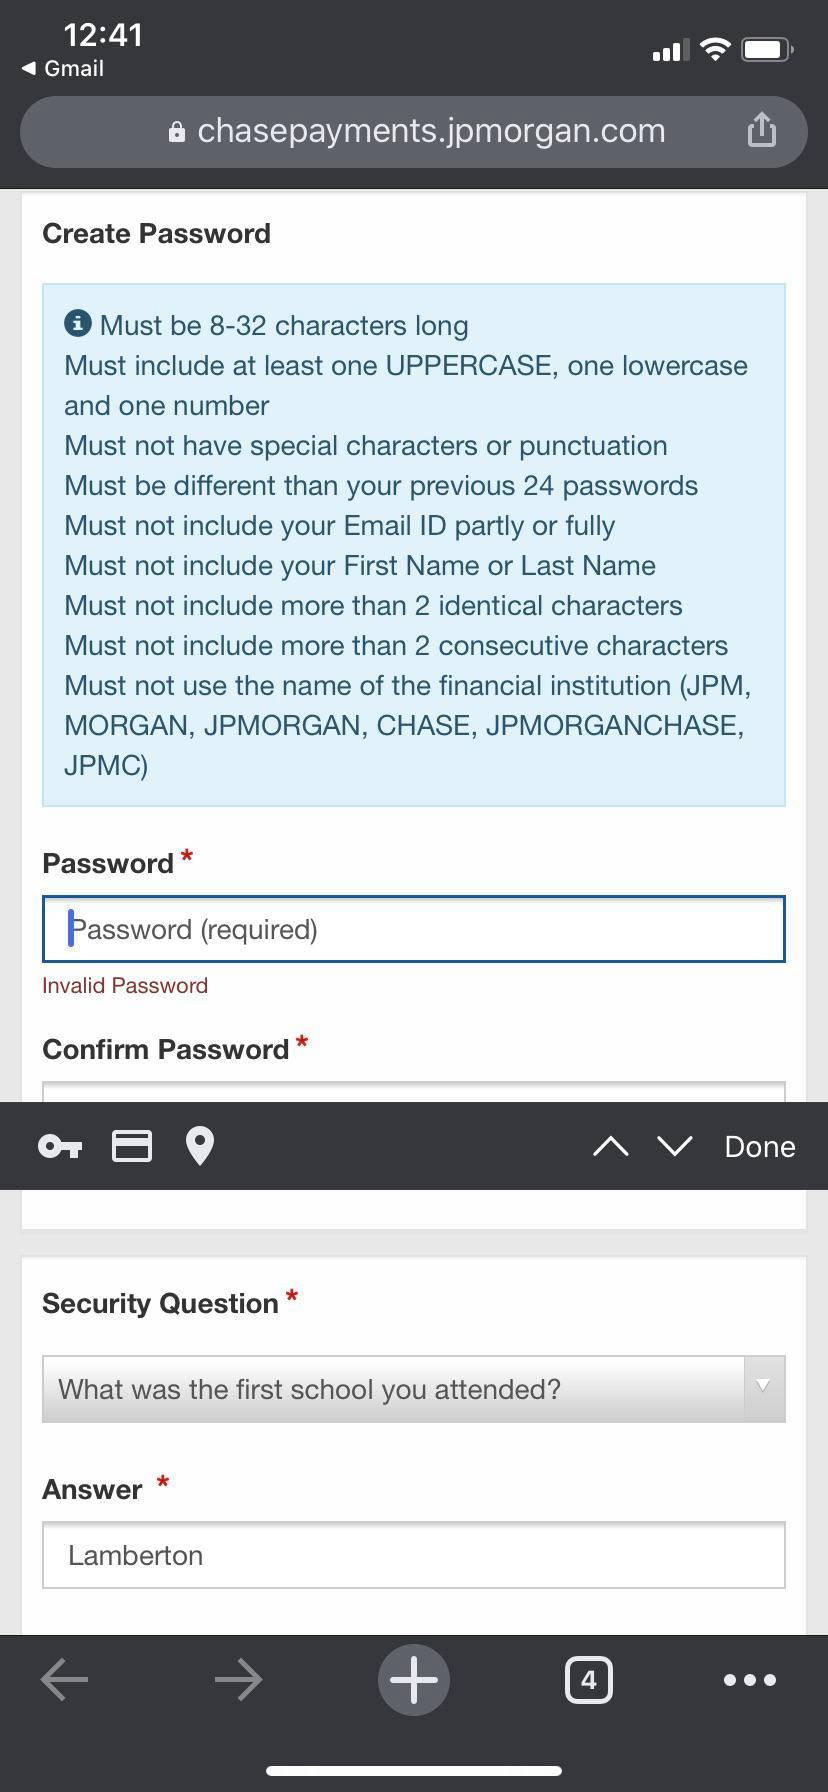Jump to next form field arrow
The height and width of the screenshot is (1792, 828).
[x=675, y=1147]
